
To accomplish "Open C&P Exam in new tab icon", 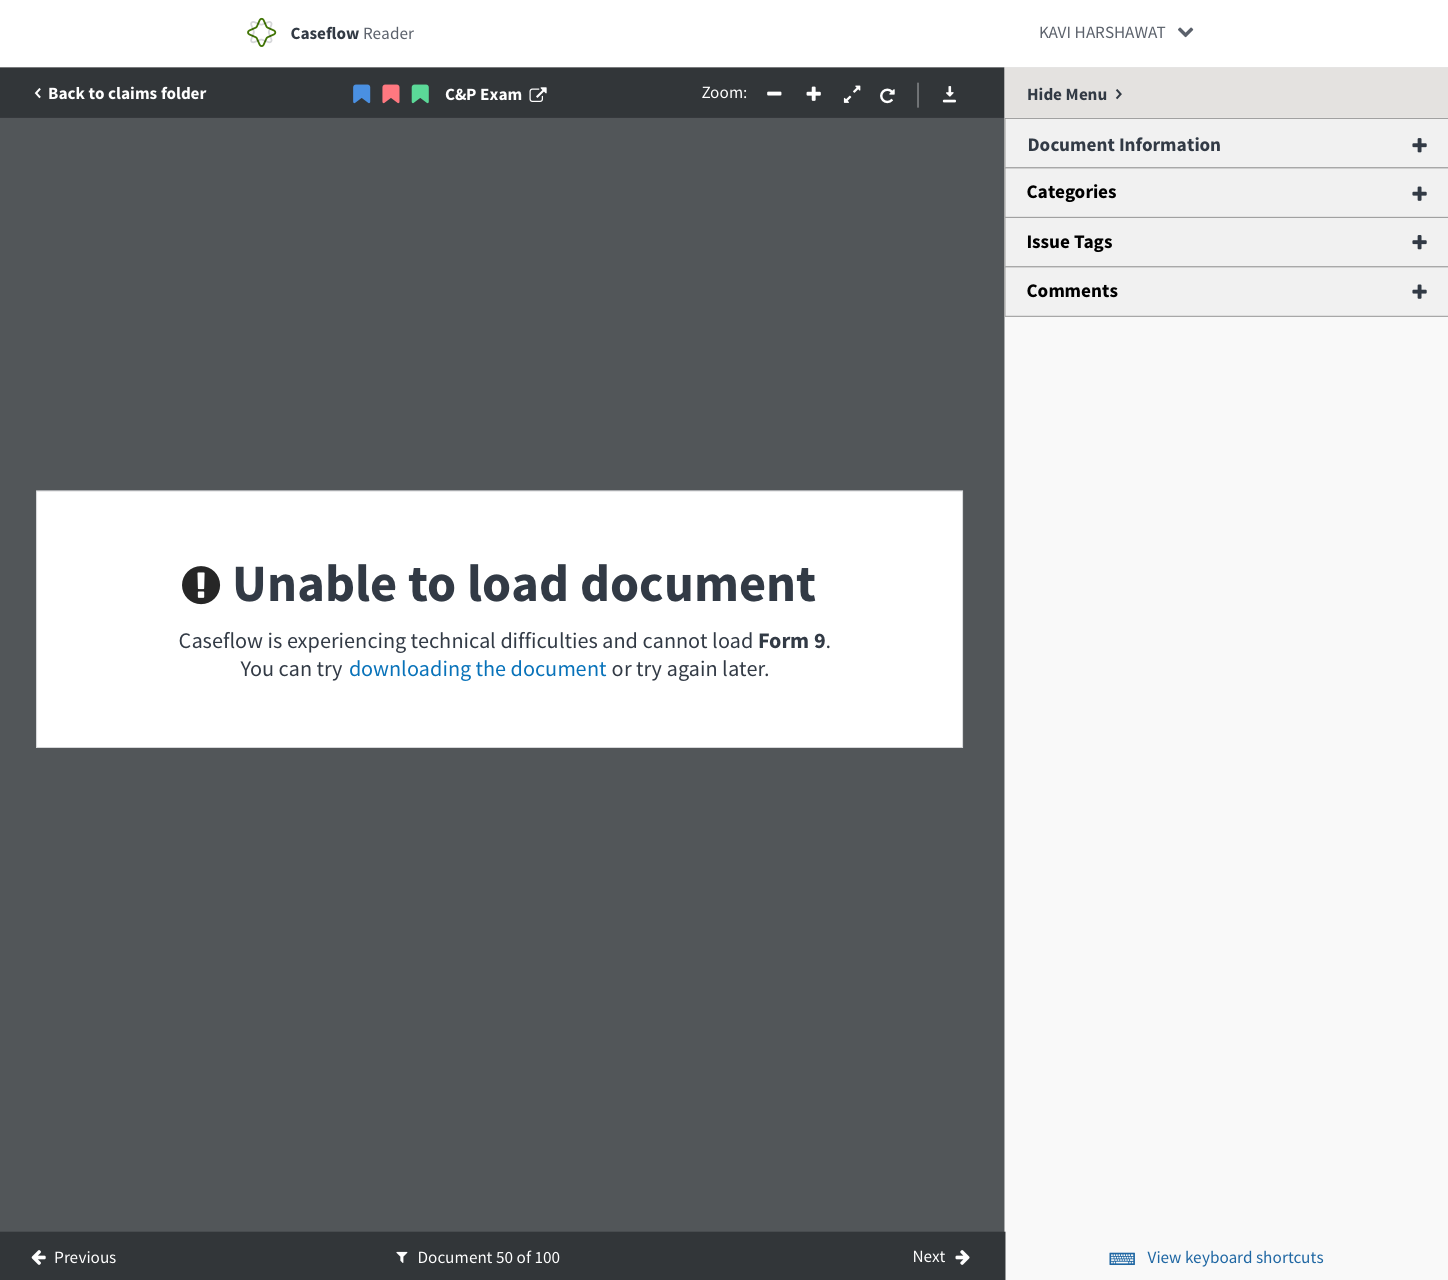I will click(538, 94).
